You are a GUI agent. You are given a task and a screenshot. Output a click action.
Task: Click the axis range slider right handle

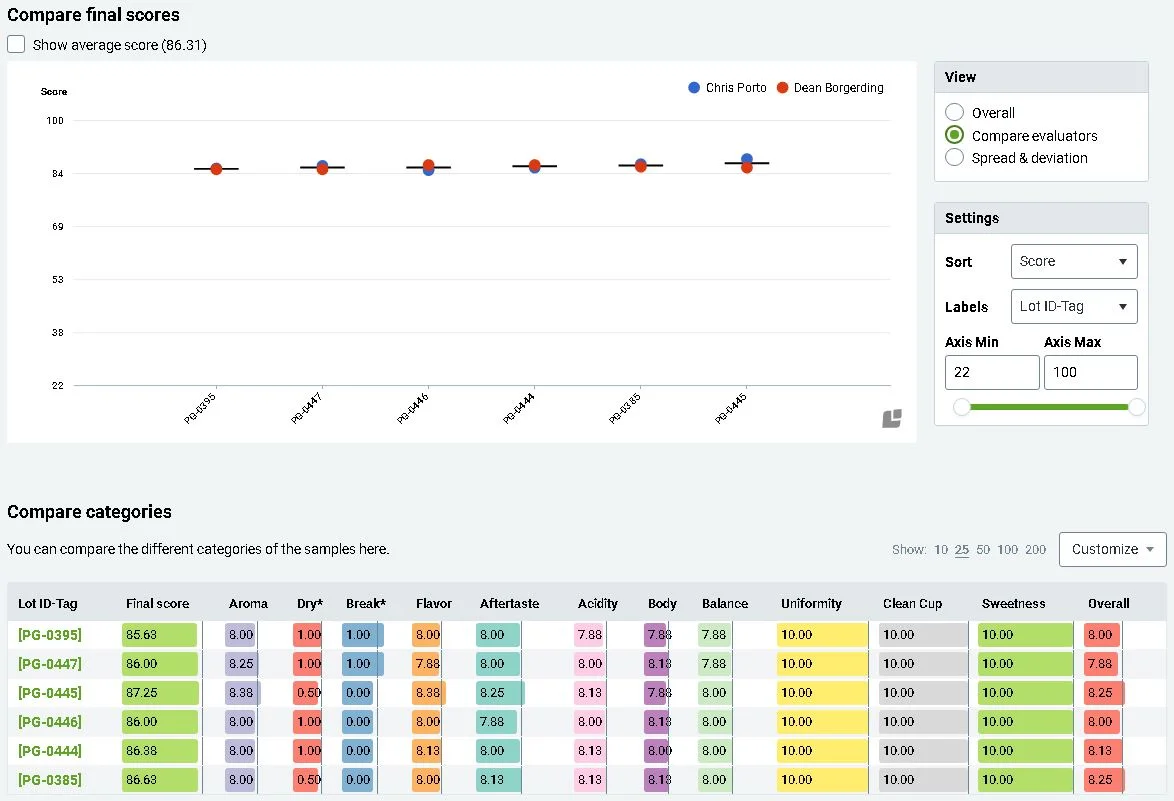[x=1137, y=406]
